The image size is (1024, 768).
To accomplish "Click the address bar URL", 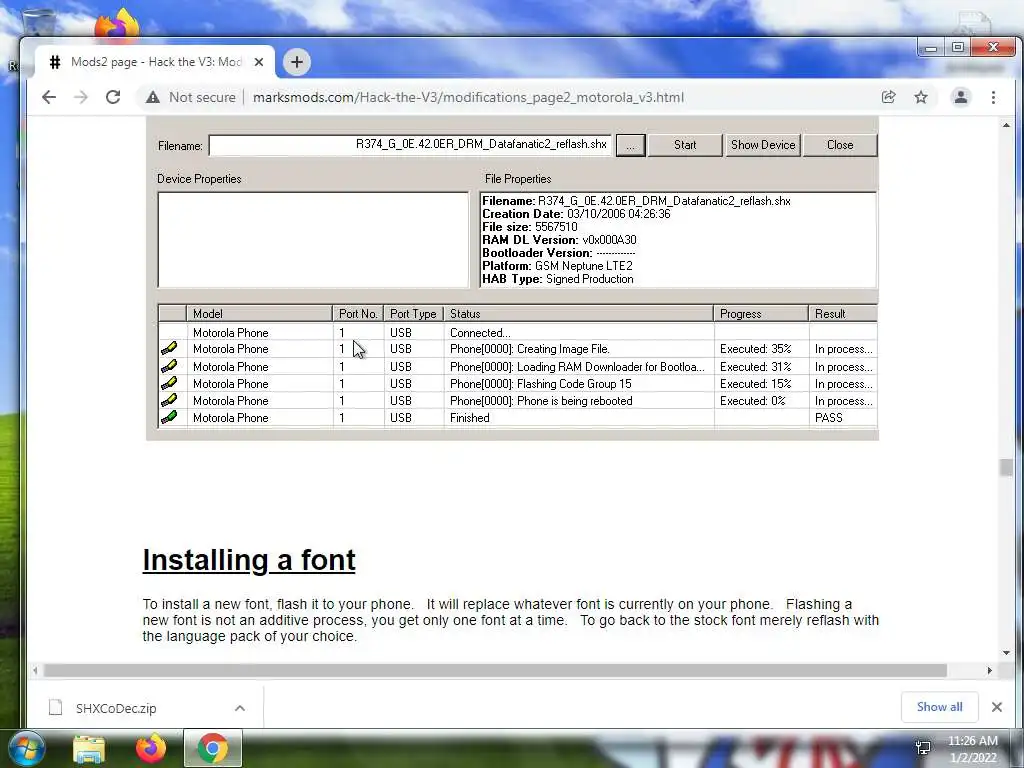I will click(x=468, y=97).
